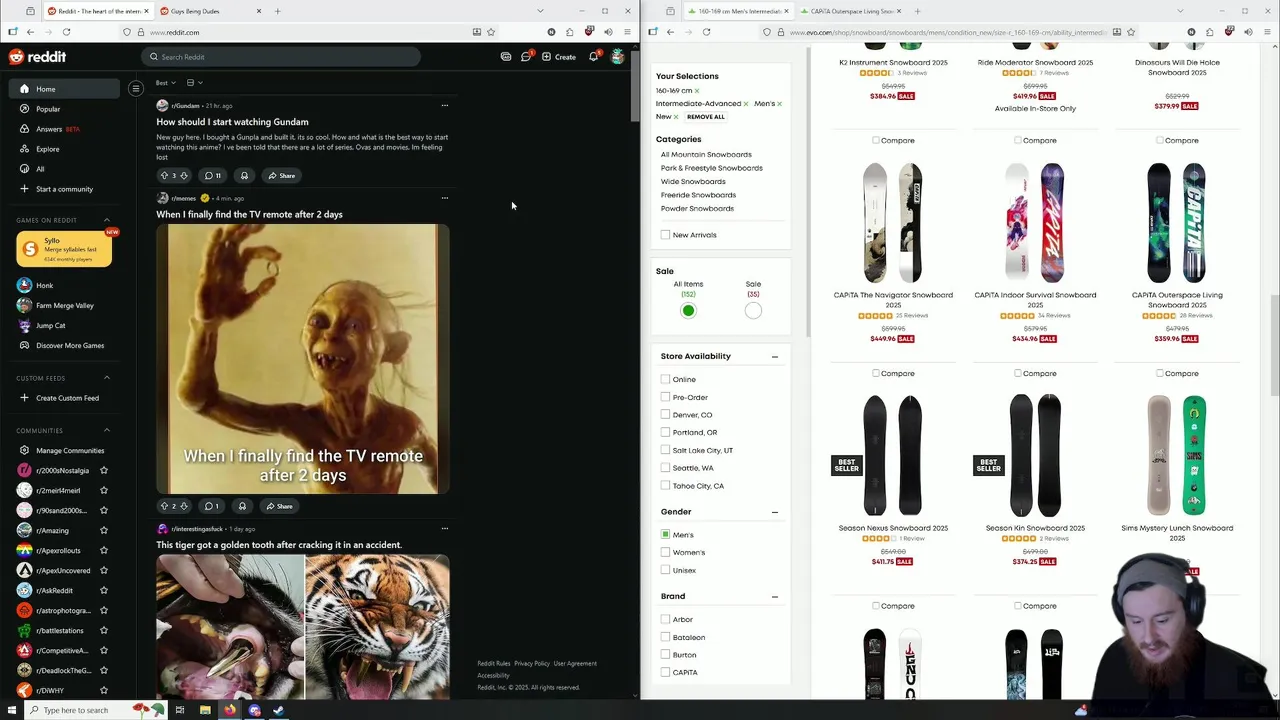Check the Burton brand checkbox
This screenshot has height=720, width=1280.
(x=665, y=655)
